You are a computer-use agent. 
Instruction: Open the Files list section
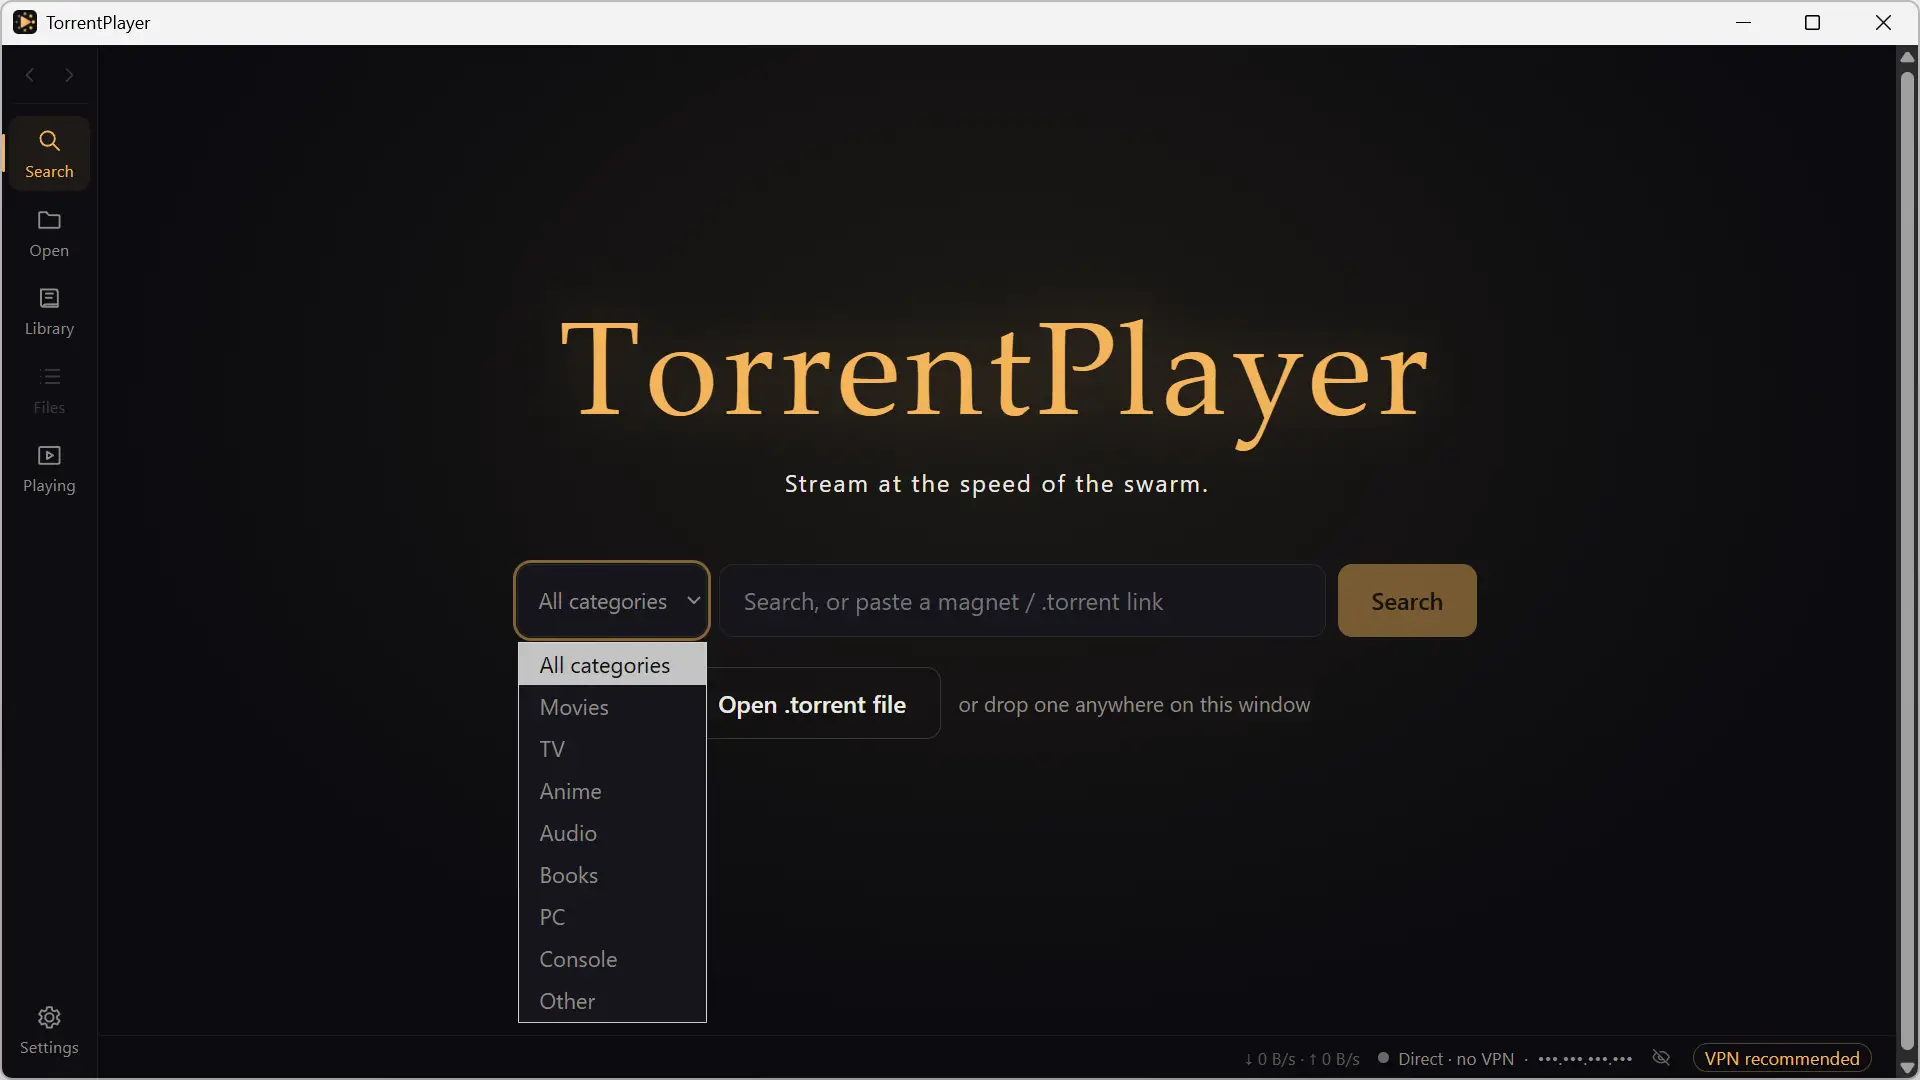pyautogui.click(x=49, y=391)
